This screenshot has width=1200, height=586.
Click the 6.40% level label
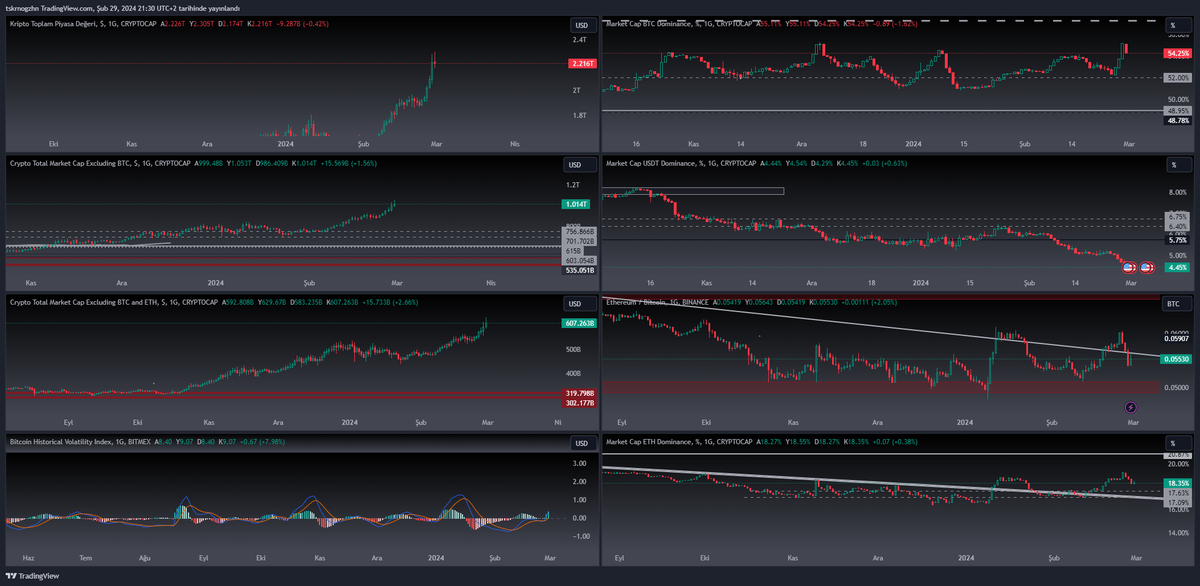tap(1177, 227)
